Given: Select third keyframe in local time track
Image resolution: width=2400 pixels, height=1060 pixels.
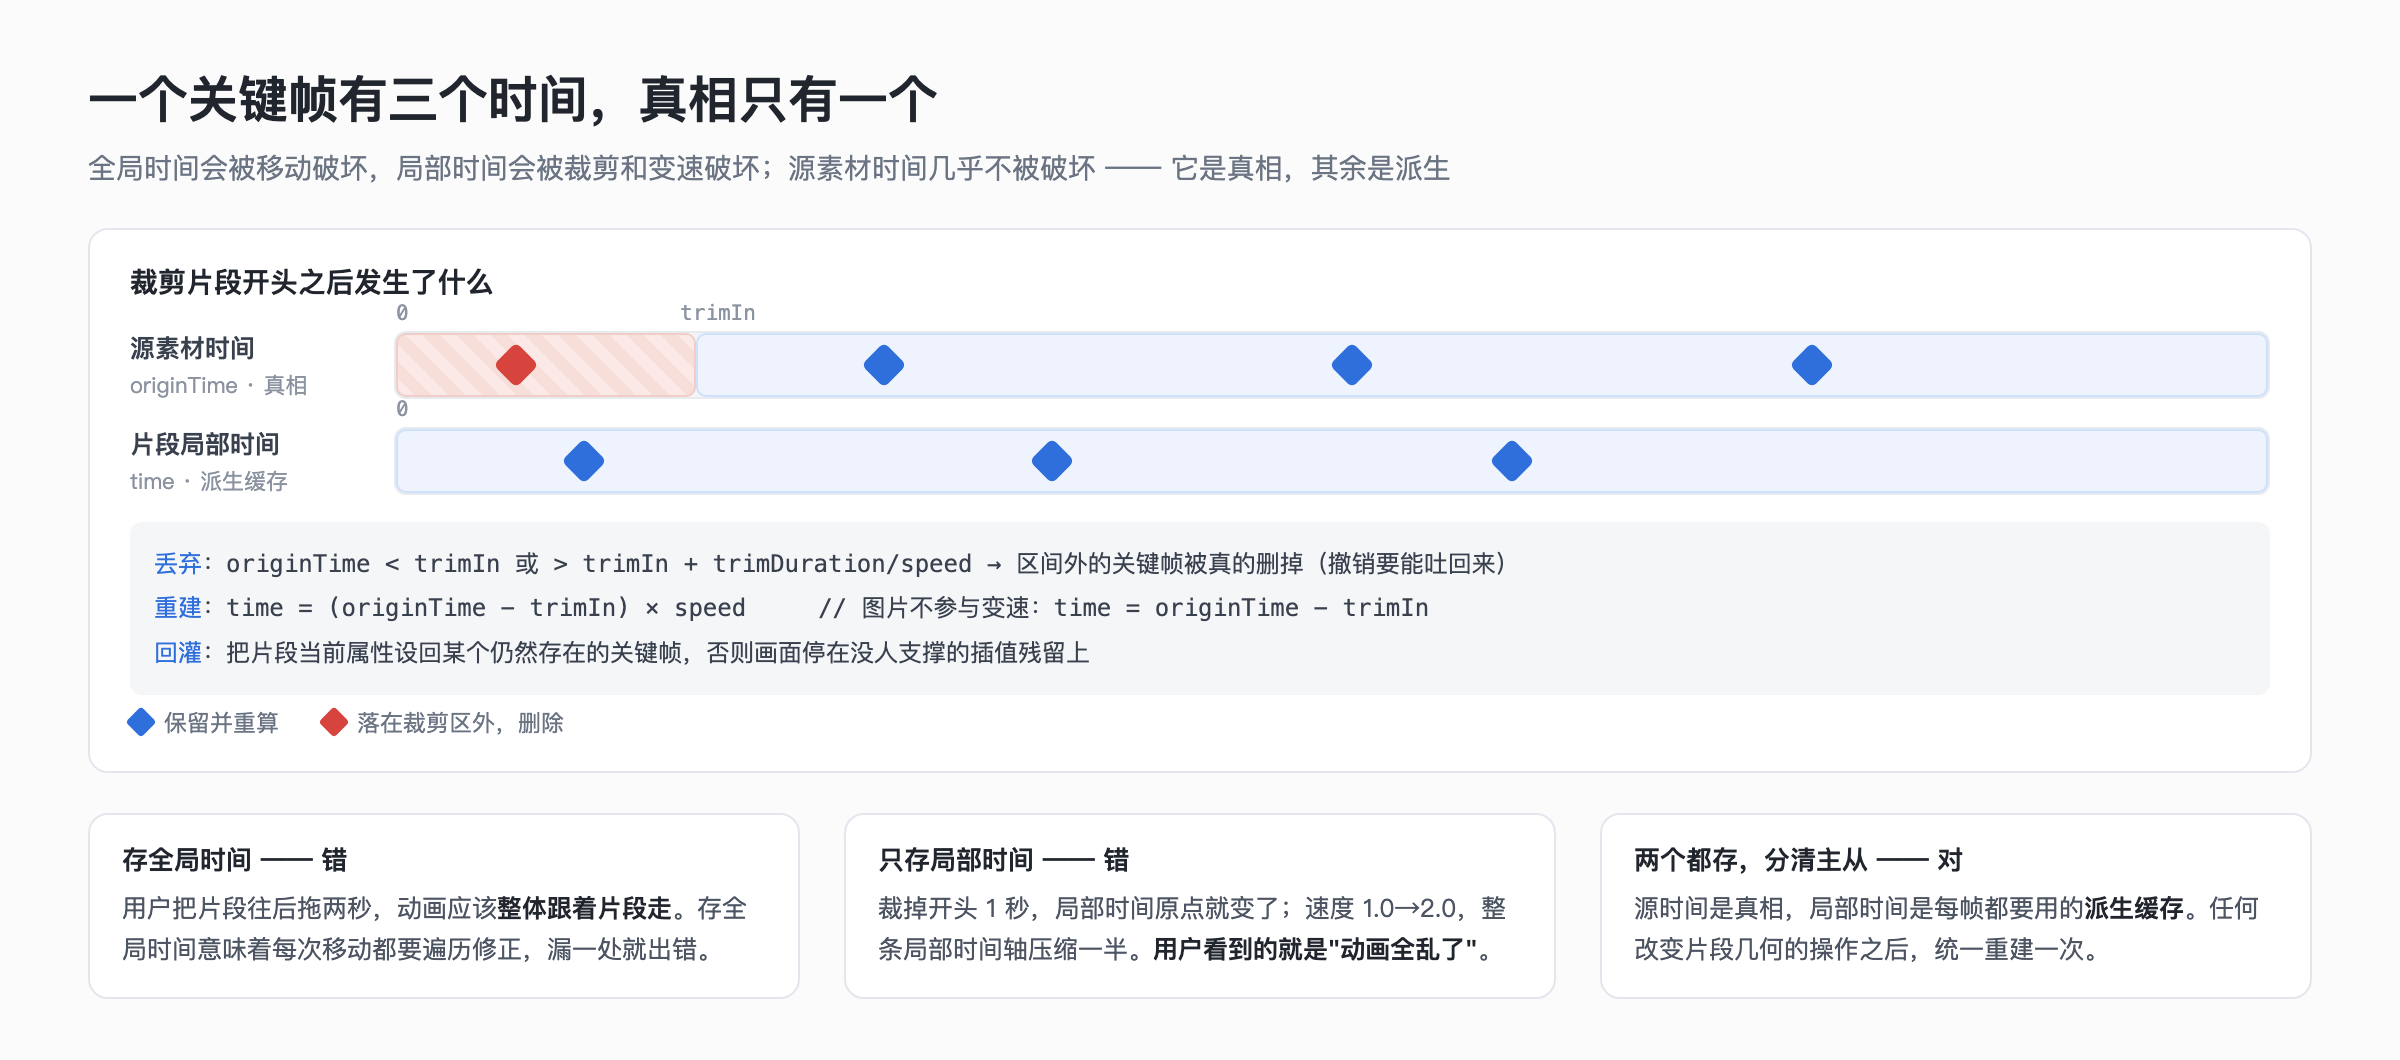Looking at the screenshot, I should tap(1512, 461).
